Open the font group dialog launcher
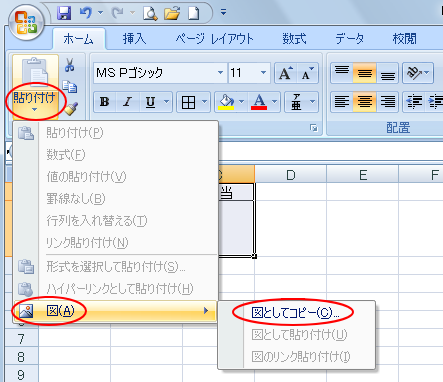The width and height of the screenshot is (443, 382). tap(314, 128)
